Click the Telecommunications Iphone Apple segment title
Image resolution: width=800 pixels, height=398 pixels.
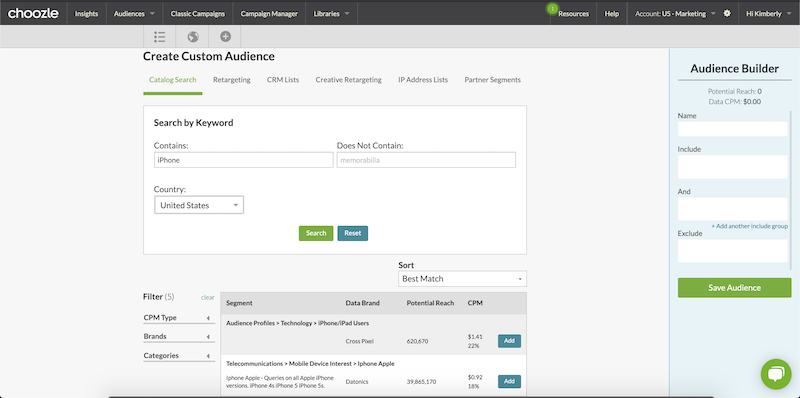310,364
